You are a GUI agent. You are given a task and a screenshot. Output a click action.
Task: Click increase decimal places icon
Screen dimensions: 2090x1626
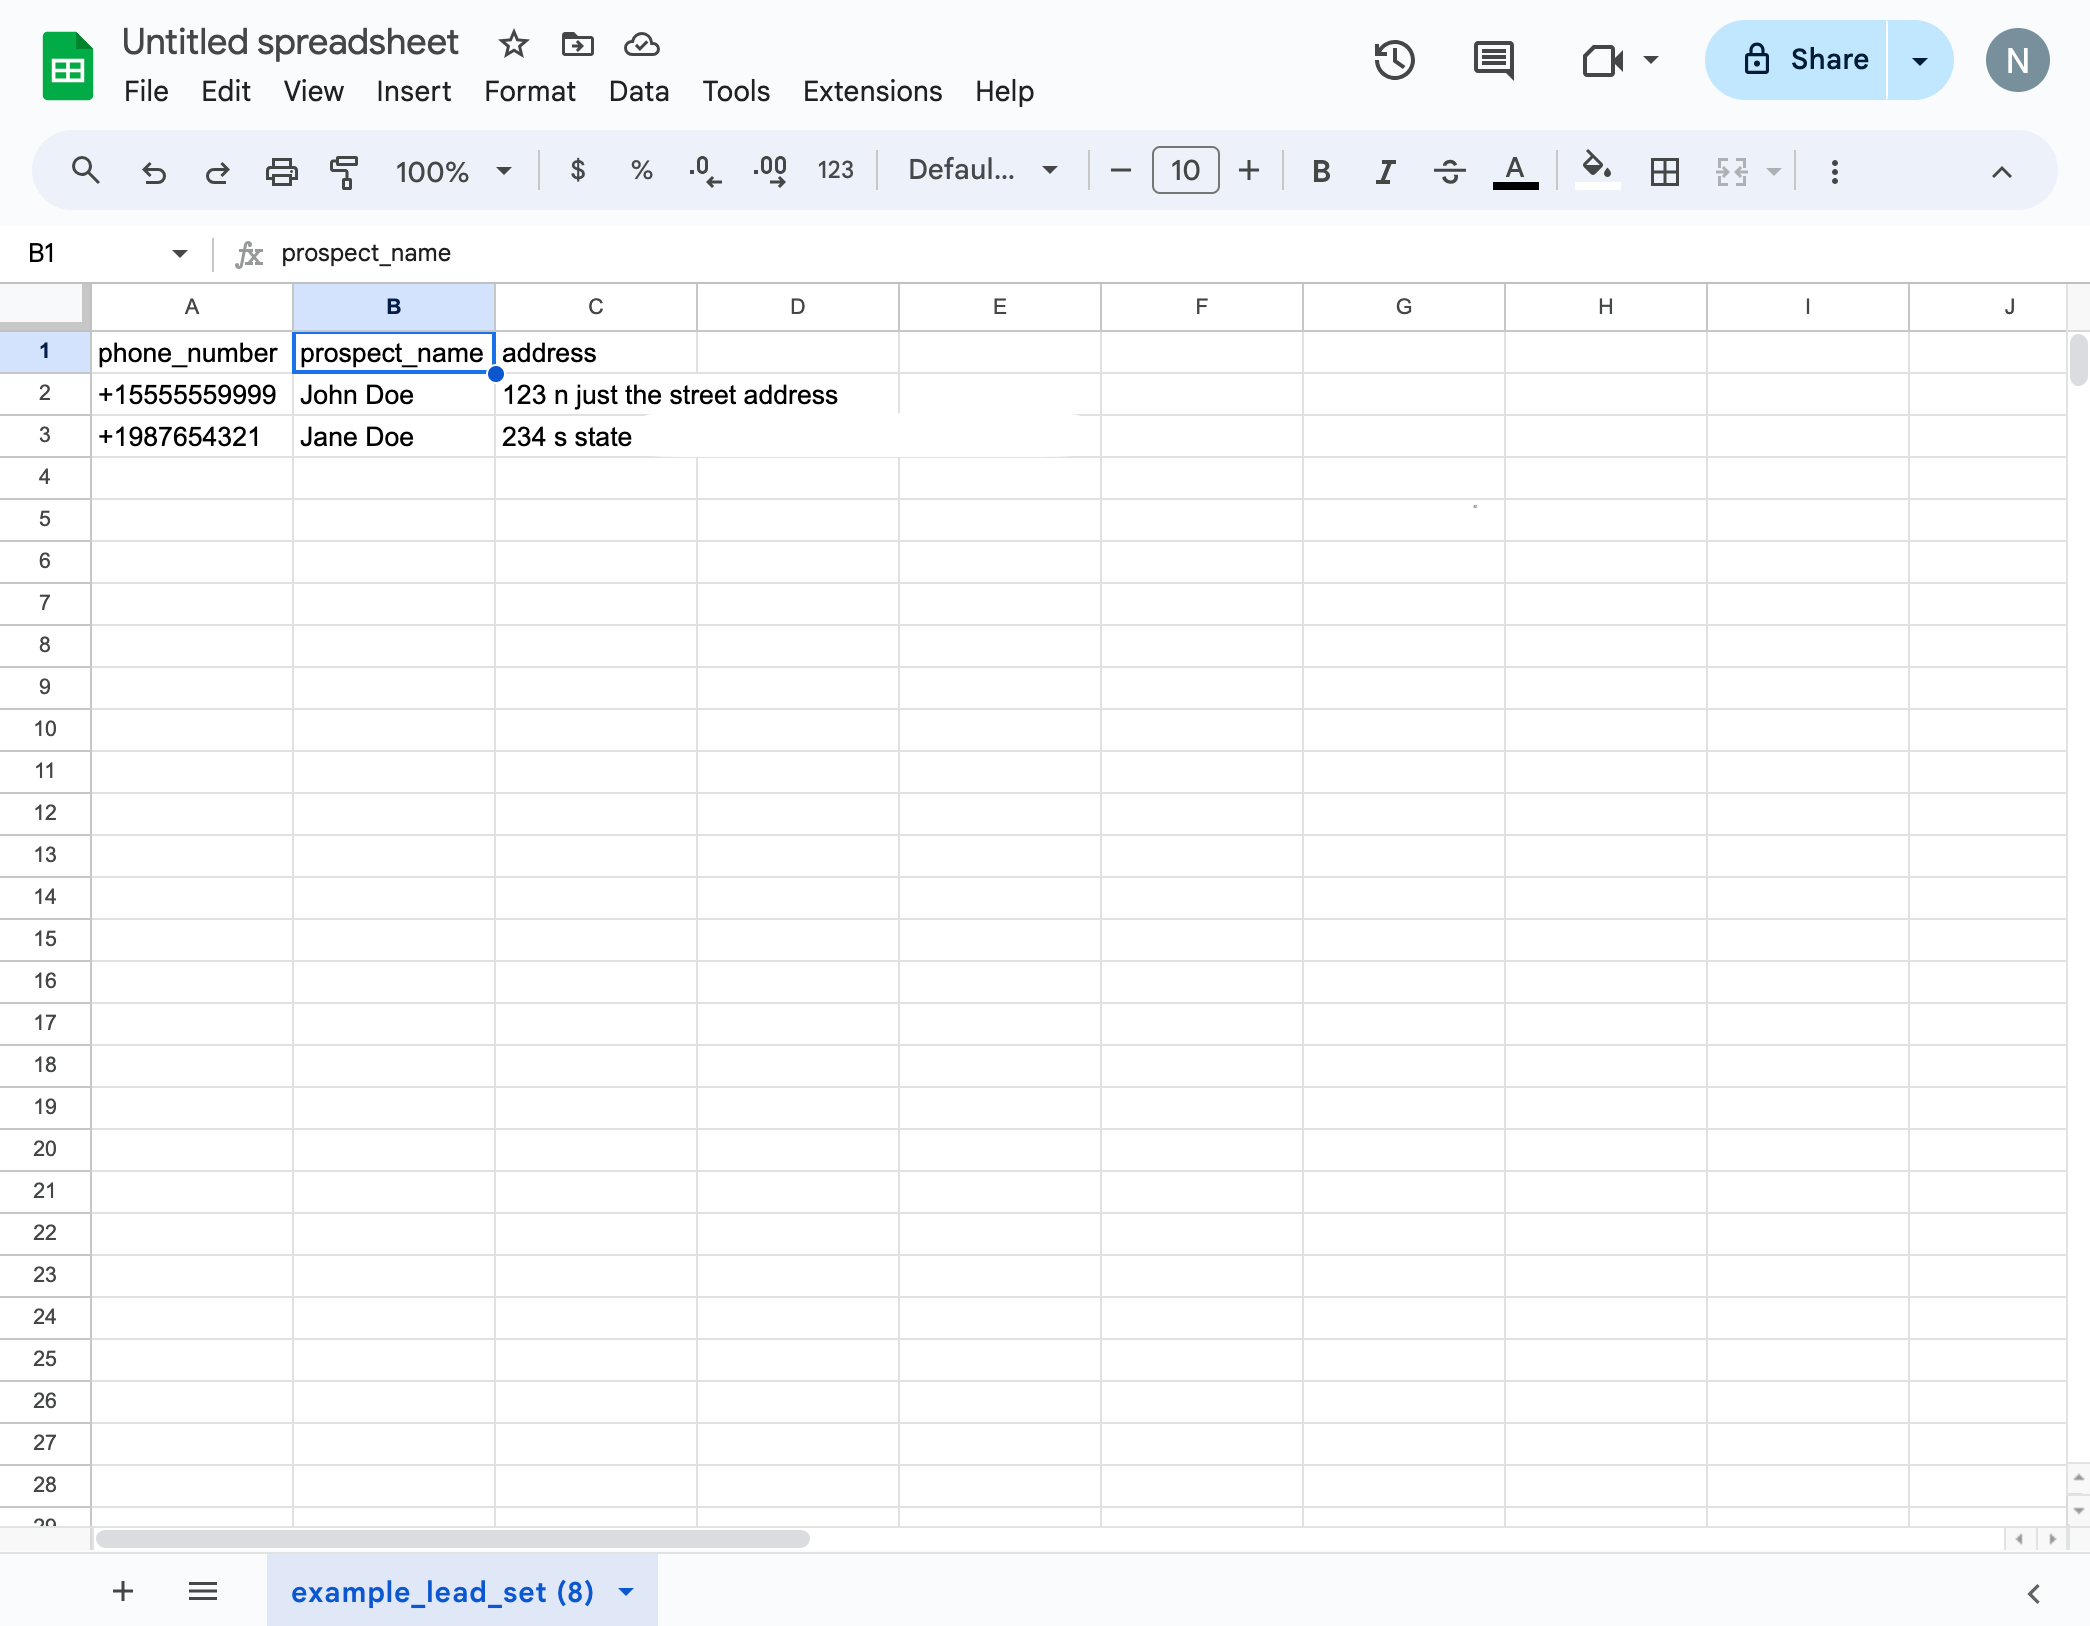(770, 171)
